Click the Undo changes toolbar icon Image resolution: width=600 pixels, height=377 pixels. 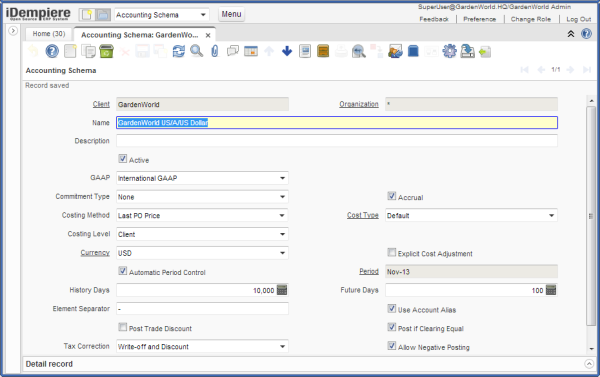click(x=34, y=51)
